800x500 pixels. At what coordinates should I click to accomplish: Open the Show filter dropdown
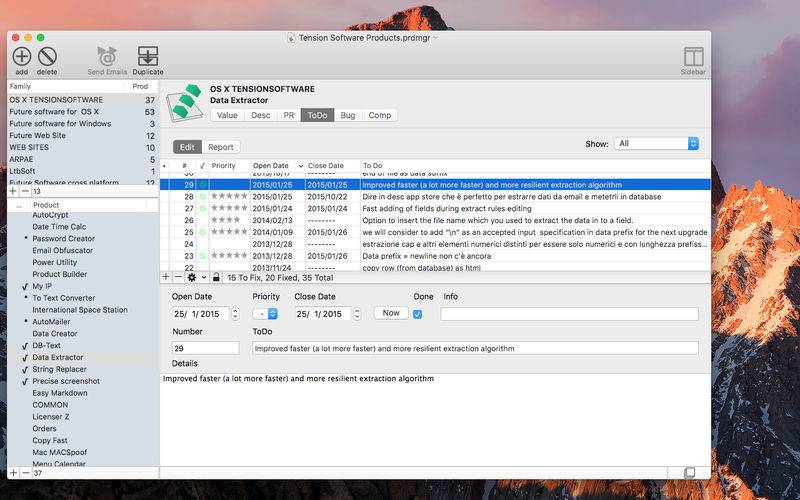point(656,144)
